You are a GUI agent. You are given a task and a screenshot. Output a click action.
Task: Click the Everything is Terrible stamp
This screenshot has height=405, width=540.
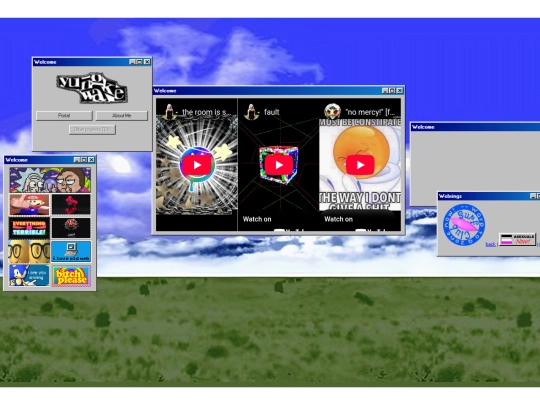point(29,228)
